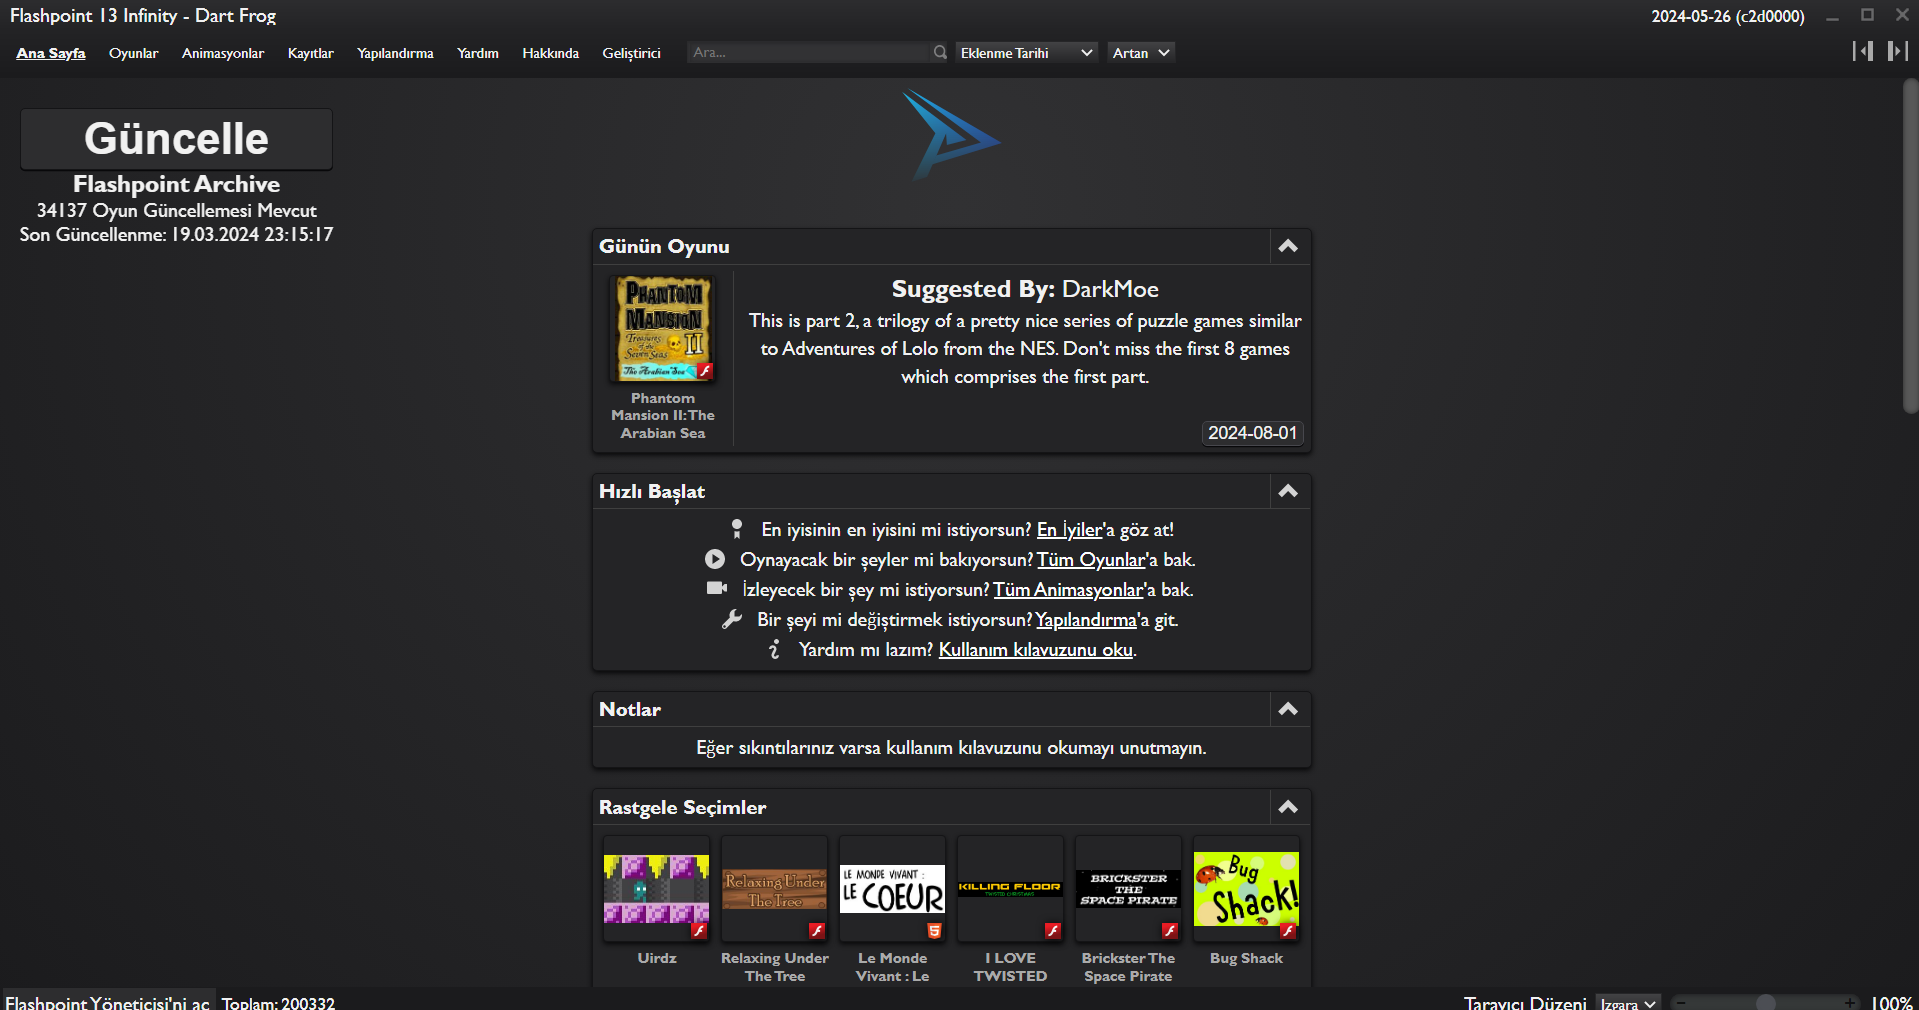Open the Izgara layout dropdown
This screenshot has height=1010, width=1919.
pos(1629,1003)
